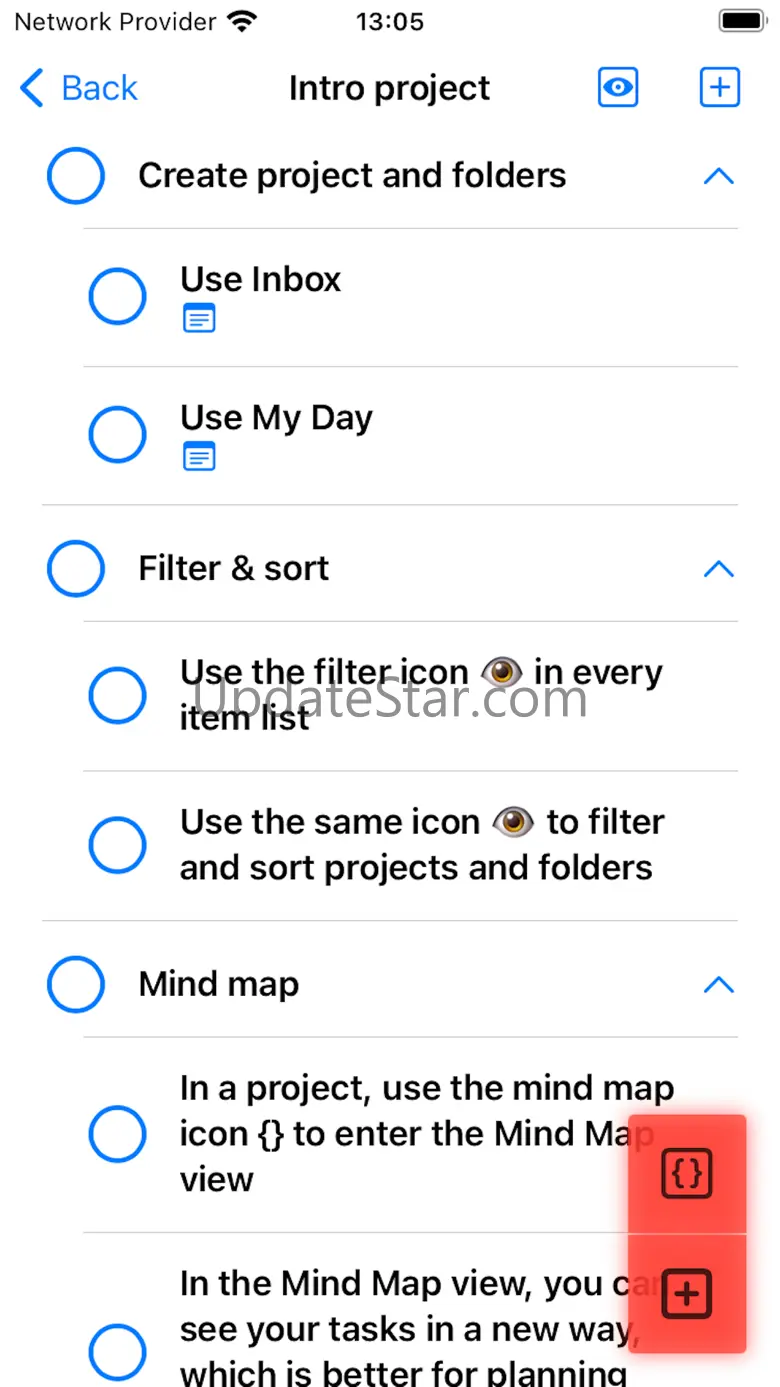Go Back to the previous screen
This screenshot has height=1387, width=780.
[x=79, y=88]
